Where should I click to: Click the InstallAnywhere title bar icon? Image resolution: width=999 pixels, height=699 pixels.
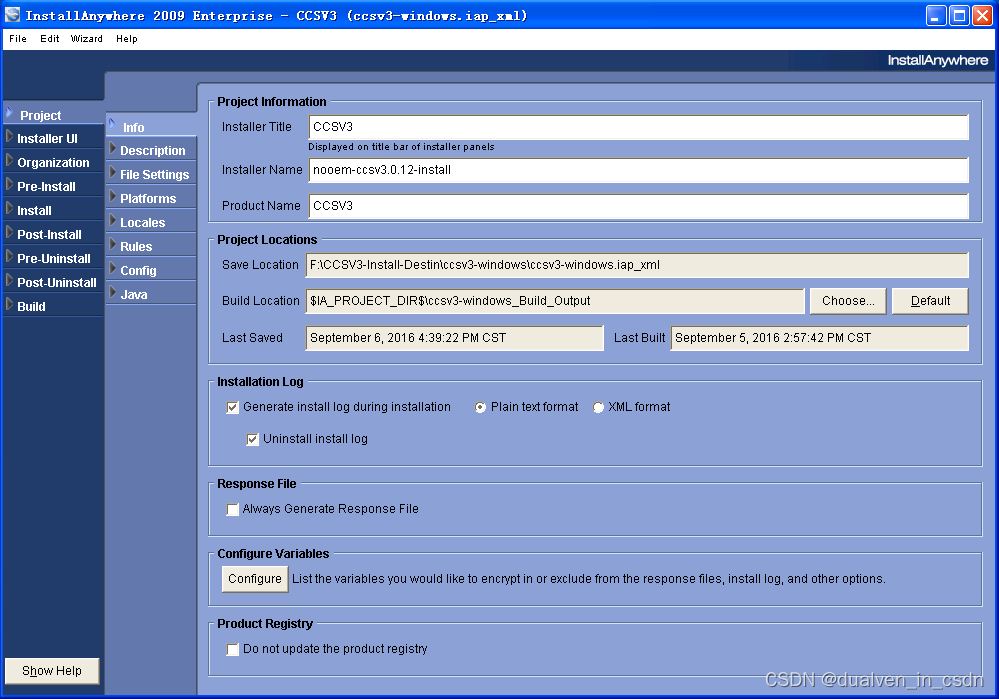coord(13,14)
